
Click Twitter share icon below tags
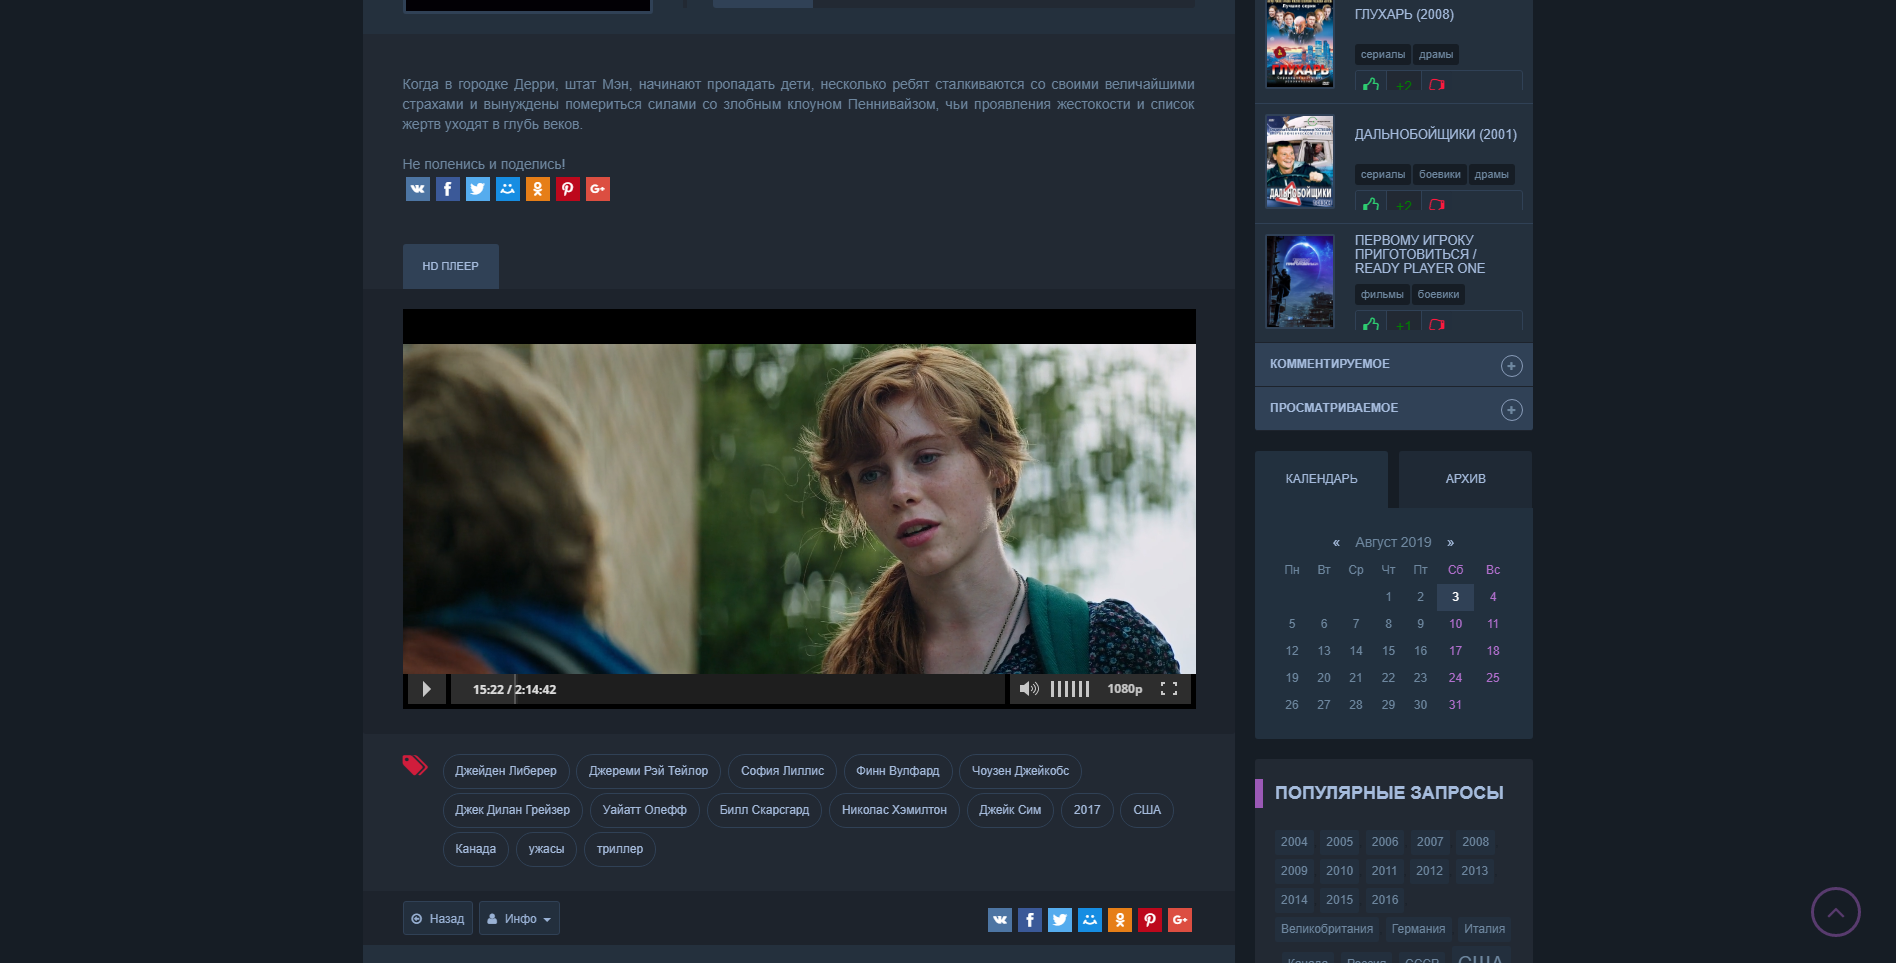point(1059,920)
